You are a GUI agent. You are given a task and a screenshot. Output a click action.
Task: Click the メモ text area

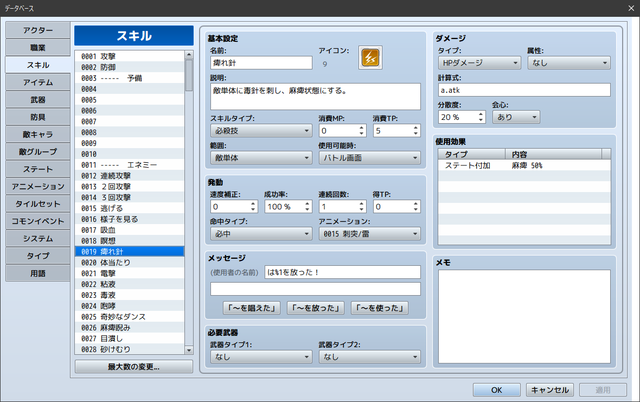[x=524, y=316]
